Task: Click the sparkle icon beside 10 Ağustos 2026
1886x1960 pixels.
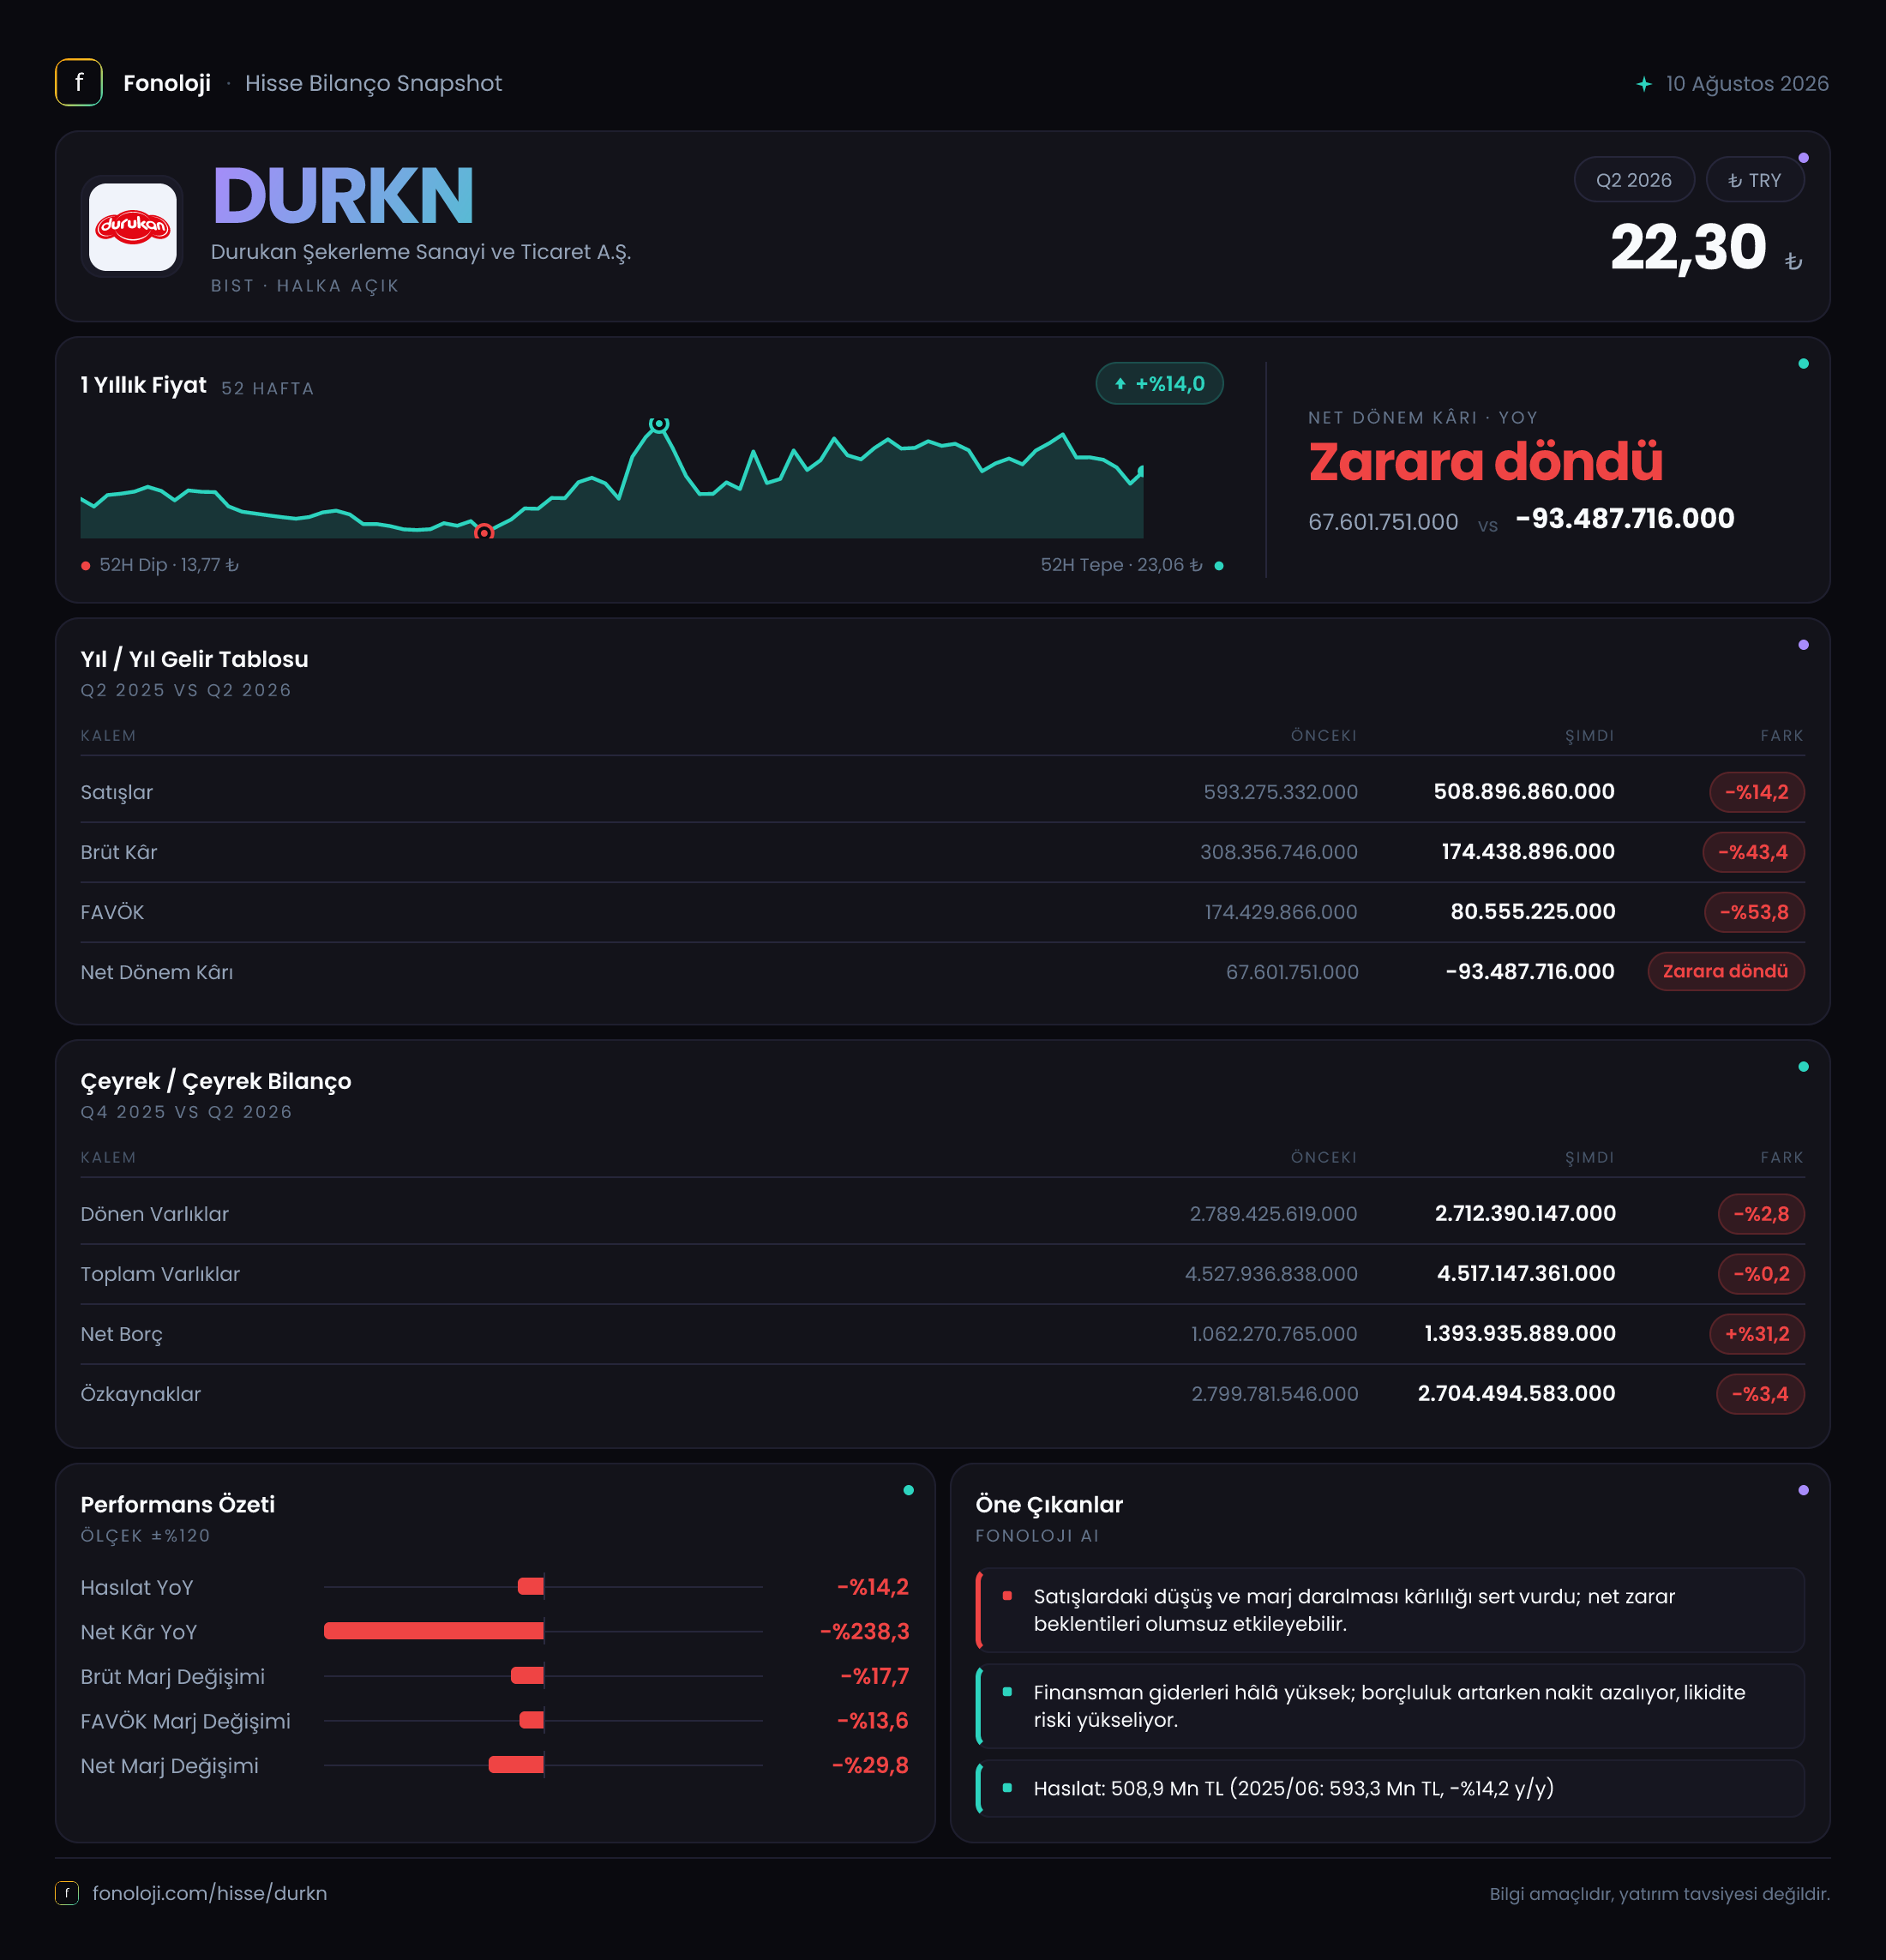Action: click(x=1644, y=84)
